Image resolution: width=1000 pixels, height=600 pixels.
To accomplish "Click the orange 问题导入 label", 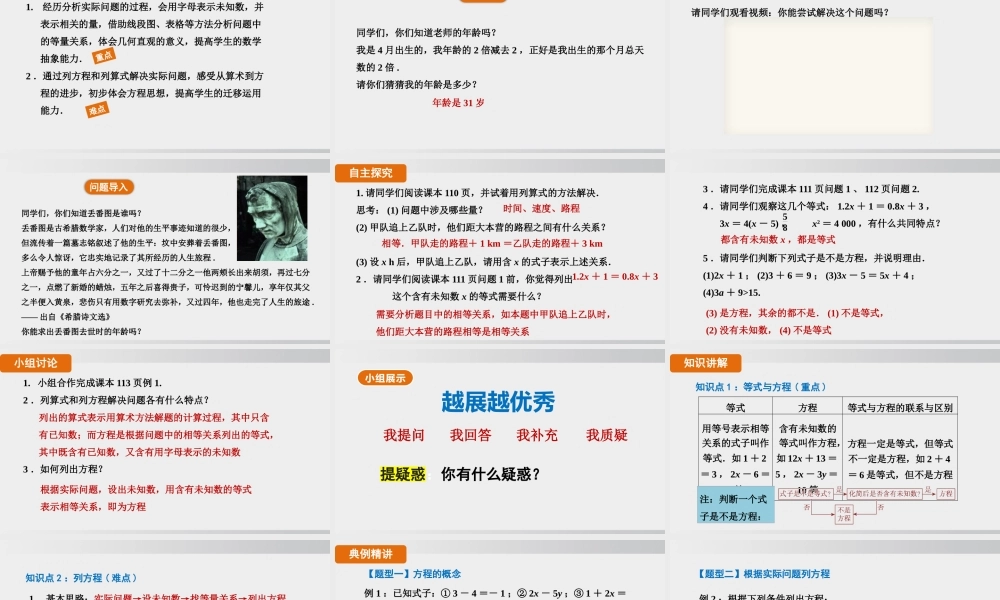I will [108, 187].
